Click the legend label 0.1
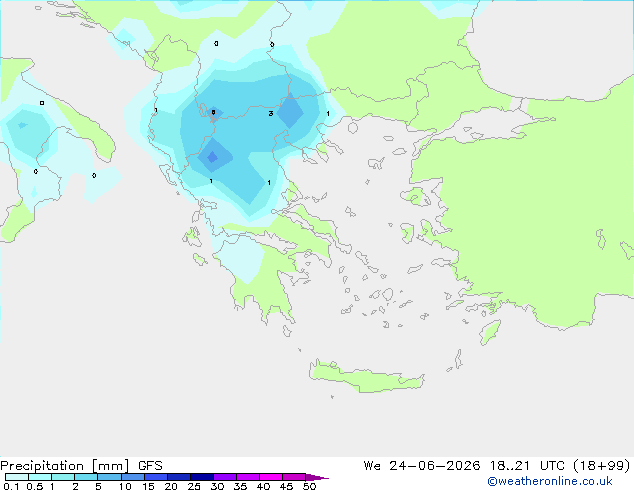This screenshot has height=490, width=634. coord(11,486)
